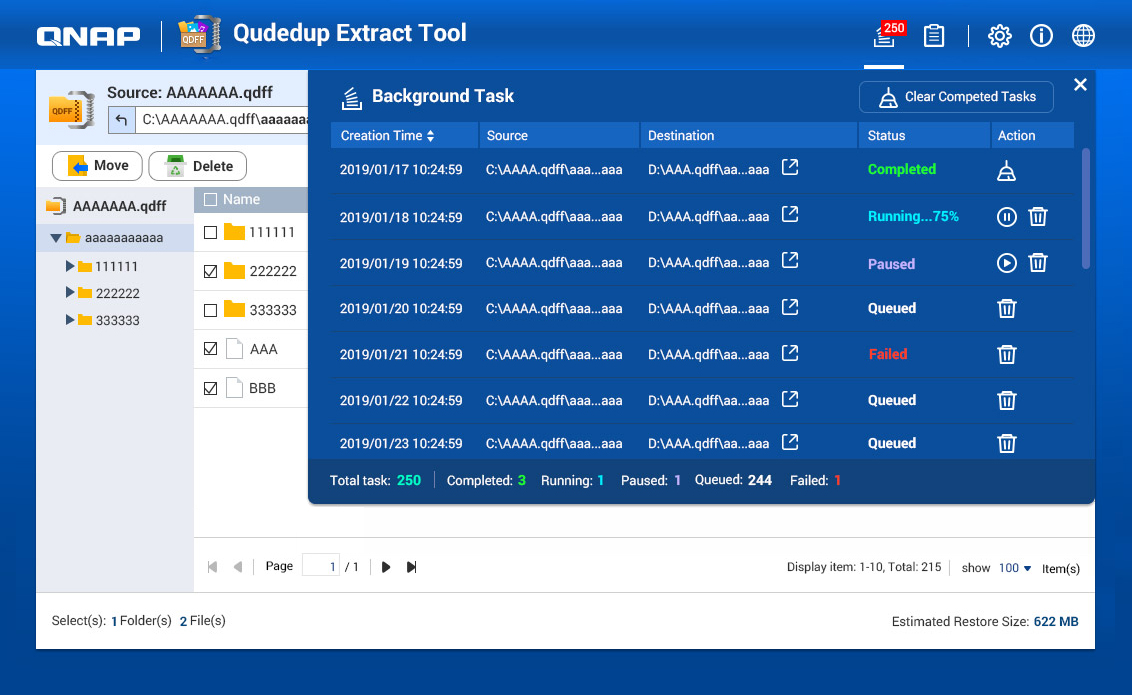The width and height of the screenshot is (1132, 695).
Task: Collapse the aaaaaaaaaaa tree folder
Action: [56, 237]
